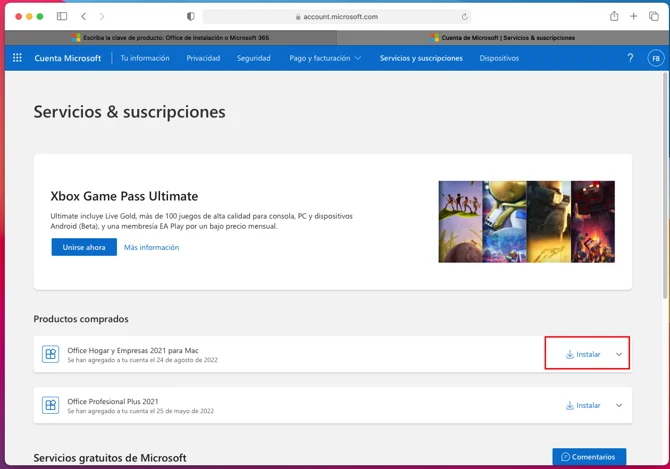The width and height of the screenshot is (670, 469).
Task: Open the Dispositivos navigation item
Action: point(499,58)
